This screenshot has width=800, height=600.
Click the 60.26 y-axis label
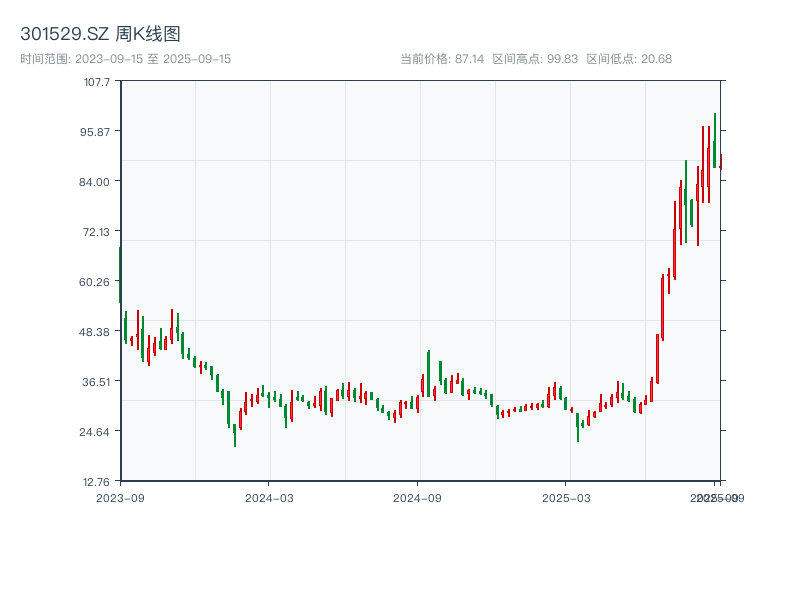tap(94, 281)
